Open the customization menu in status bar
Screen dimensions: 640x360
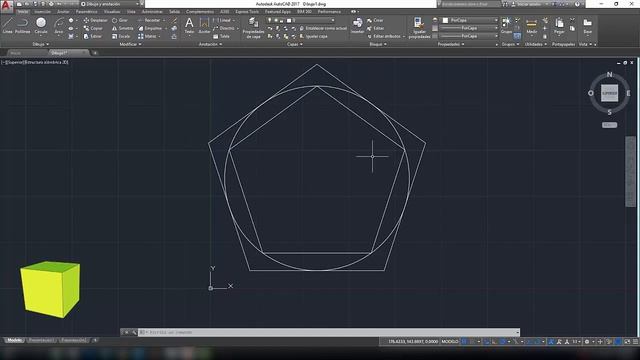636,342
